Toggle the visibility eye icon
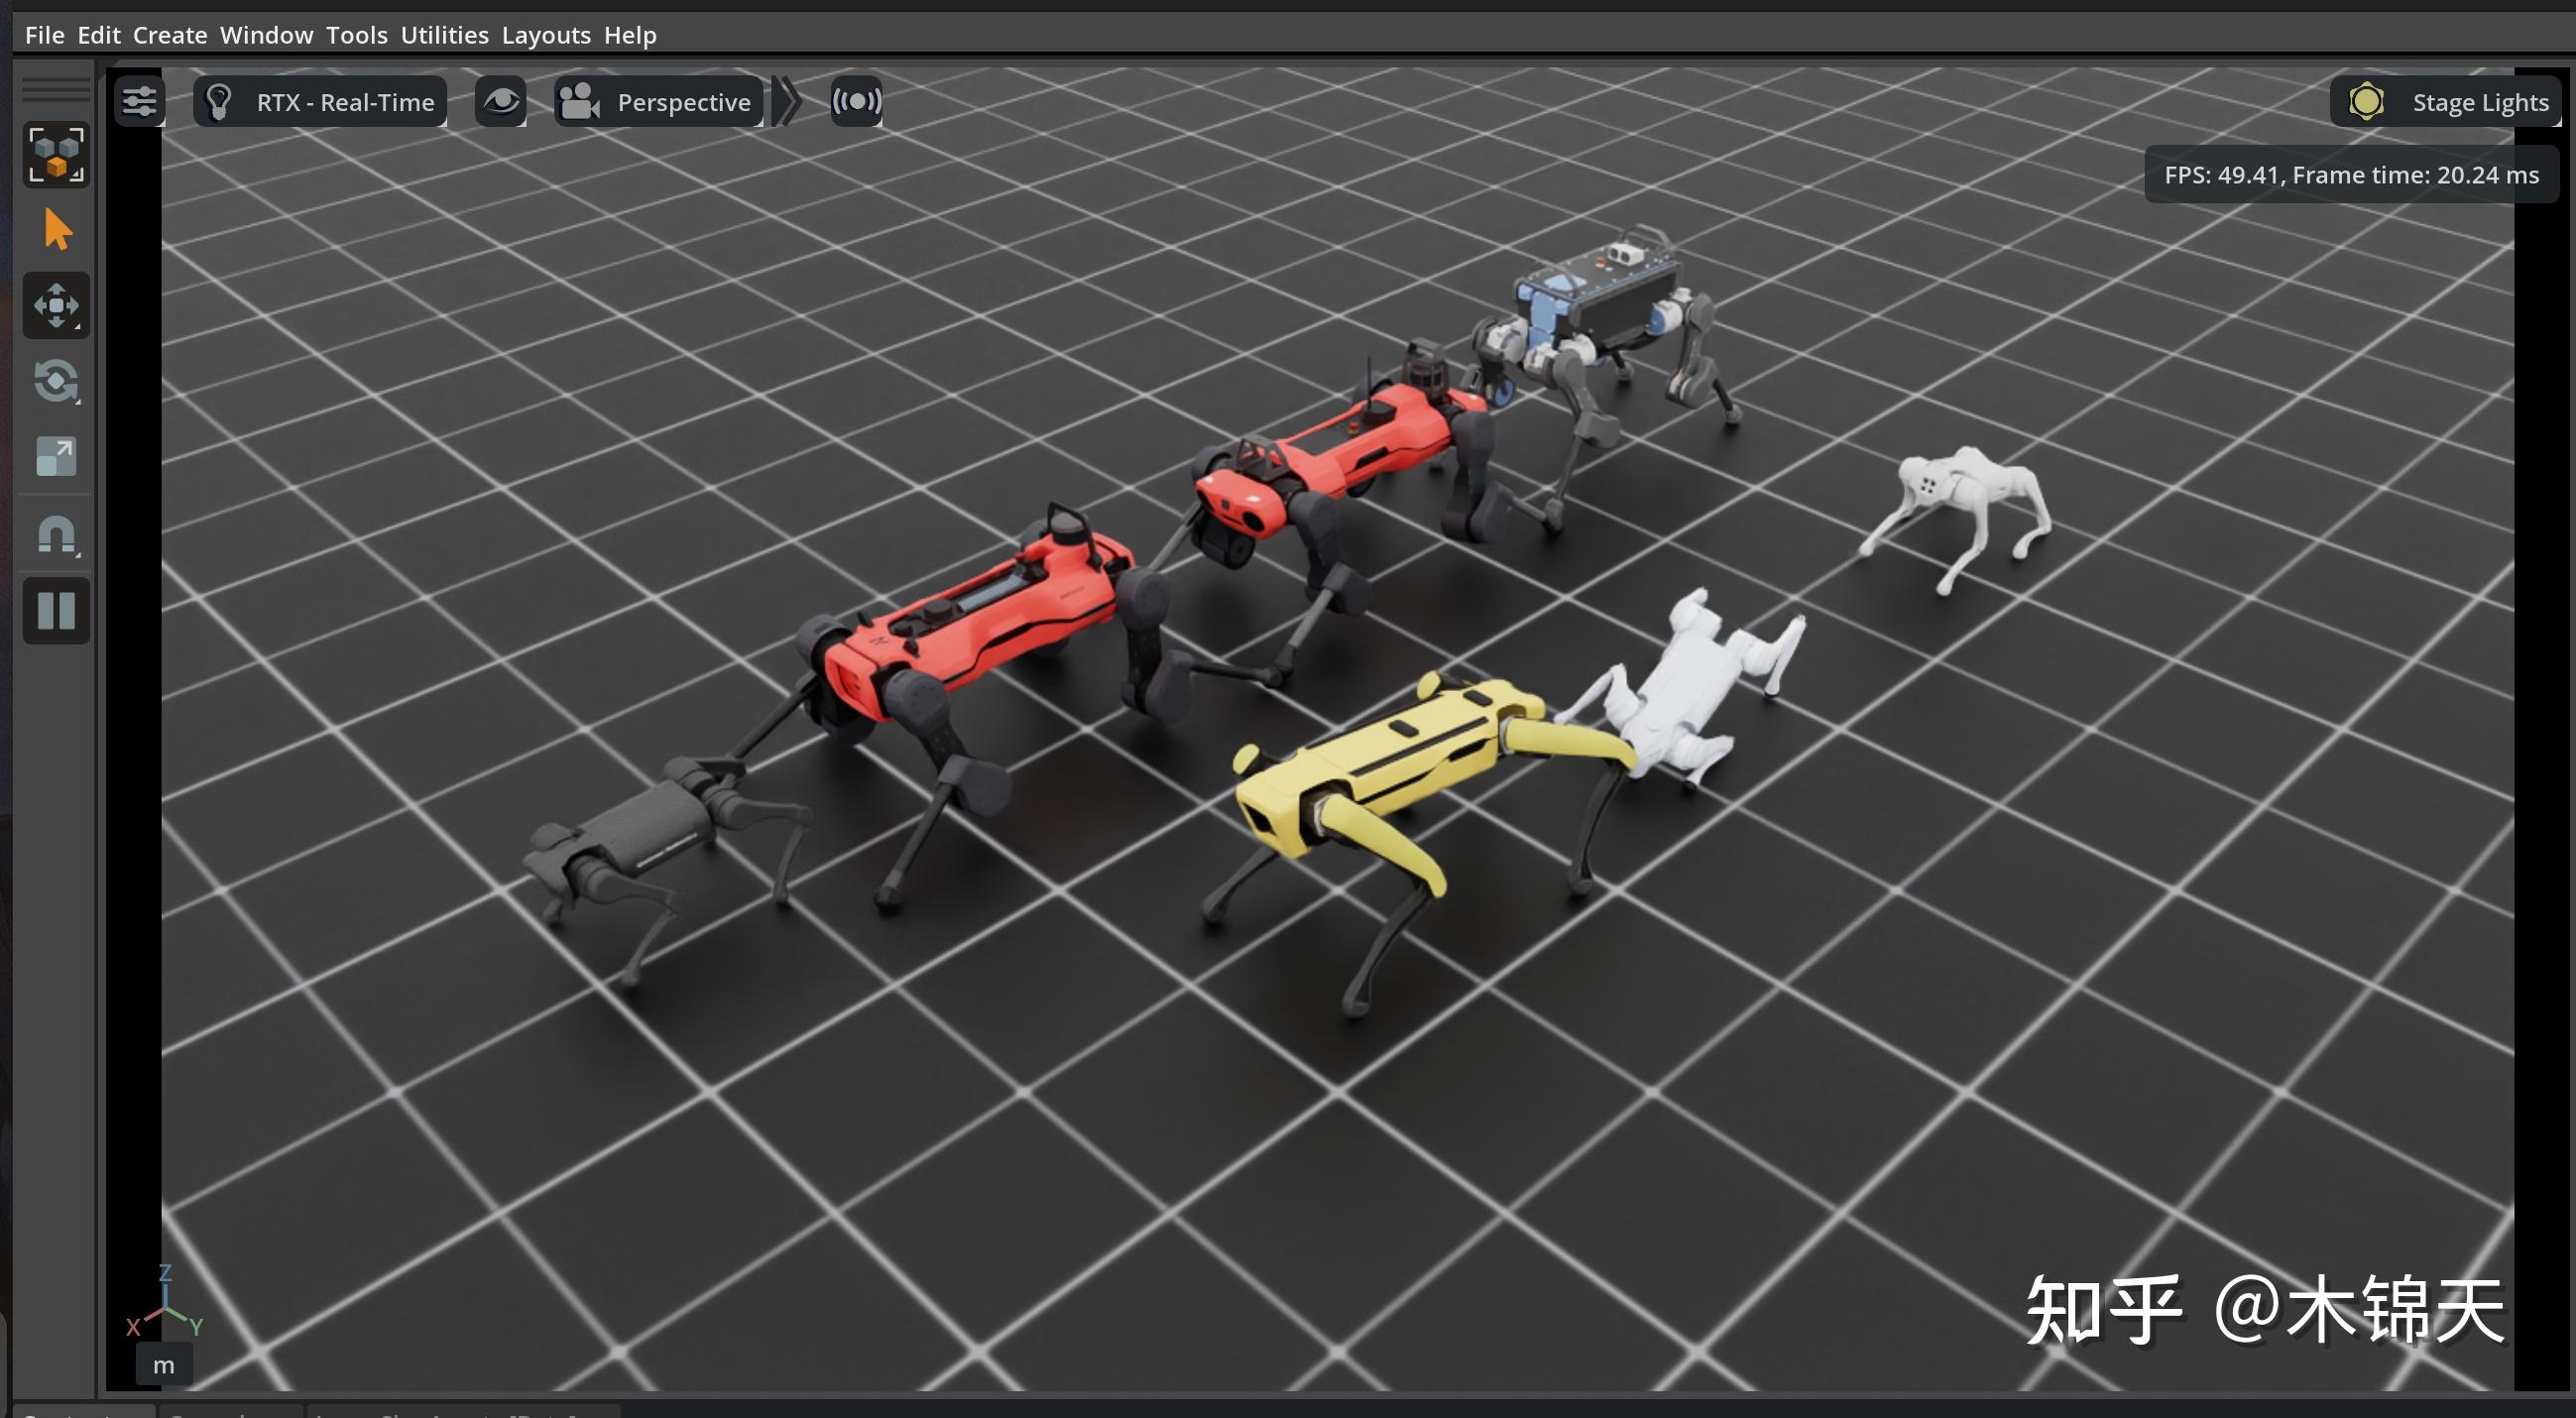This screenshot has width=2576, height=1418. (501, 100)
